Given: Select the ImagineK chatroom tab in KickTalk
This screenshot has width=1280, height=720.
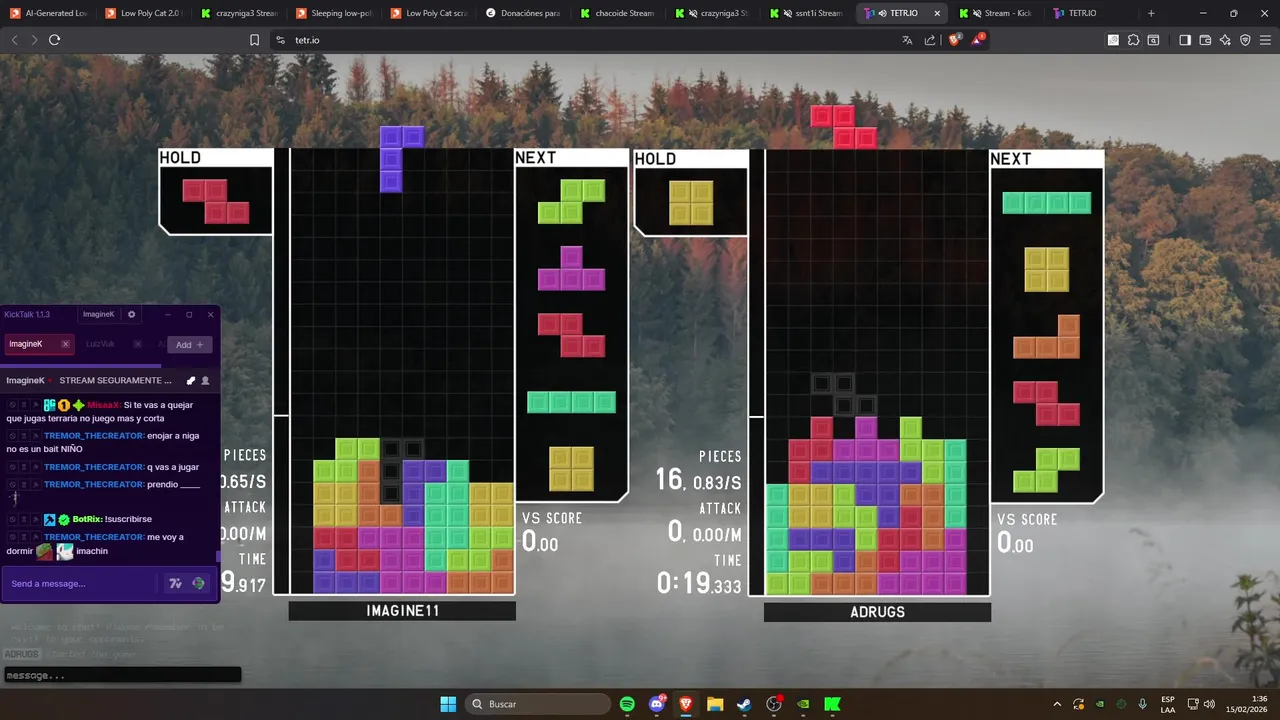Looking at the screenshot, I should 39,344.
